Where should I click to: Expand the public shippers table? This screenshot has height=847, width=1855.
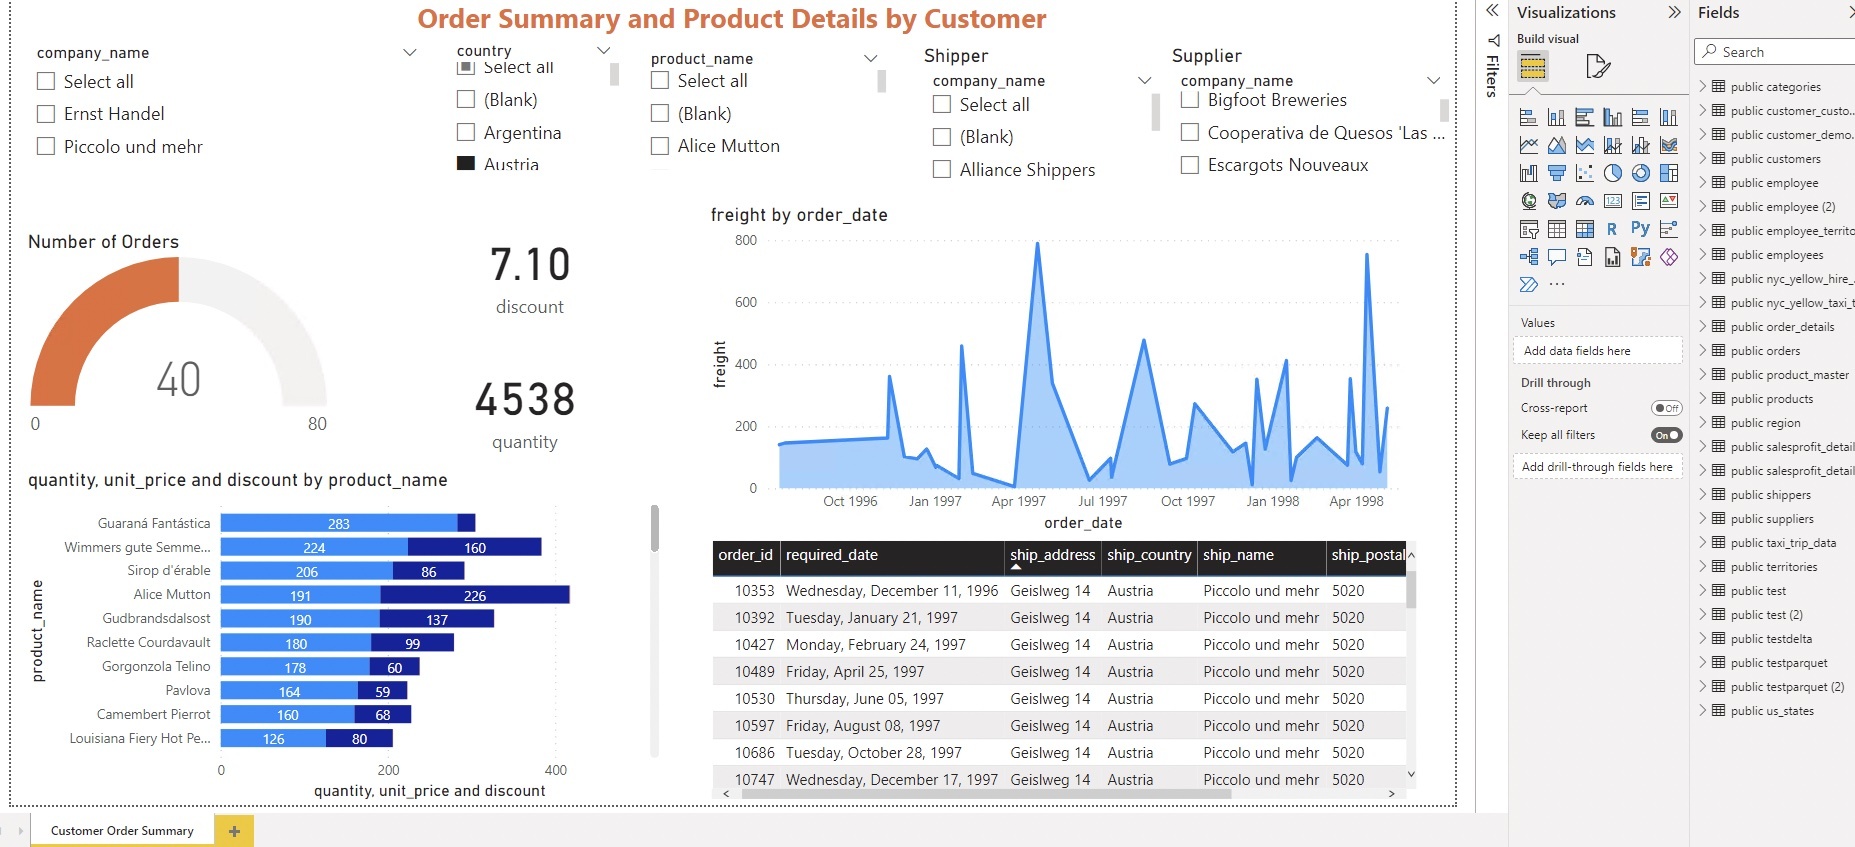click(1703, 494)
